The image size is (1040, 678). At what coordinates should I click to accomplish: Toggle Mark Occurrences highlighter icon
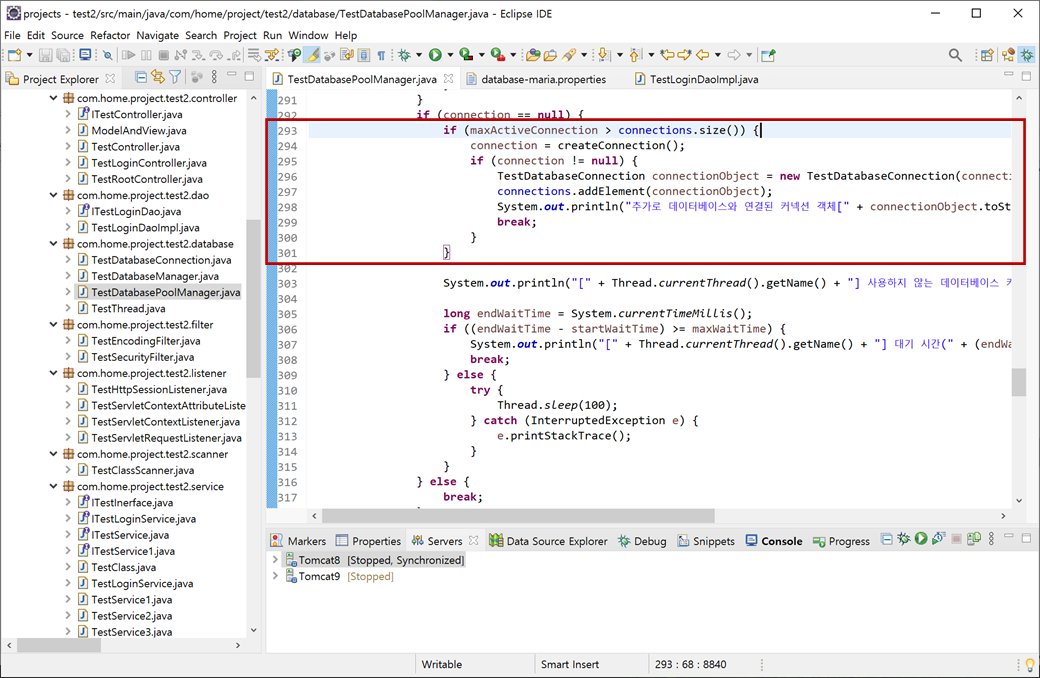312,55
